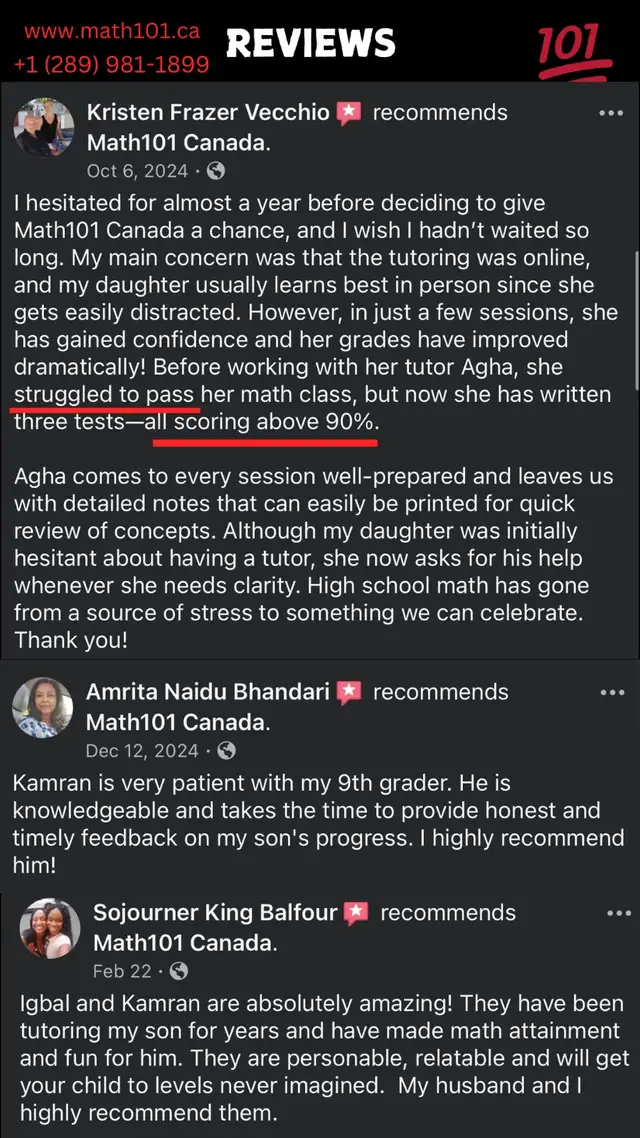Open Amrita Naidu Bhandari's profile picture
This screenshot has width=640, height=1138.
(44, 708)
